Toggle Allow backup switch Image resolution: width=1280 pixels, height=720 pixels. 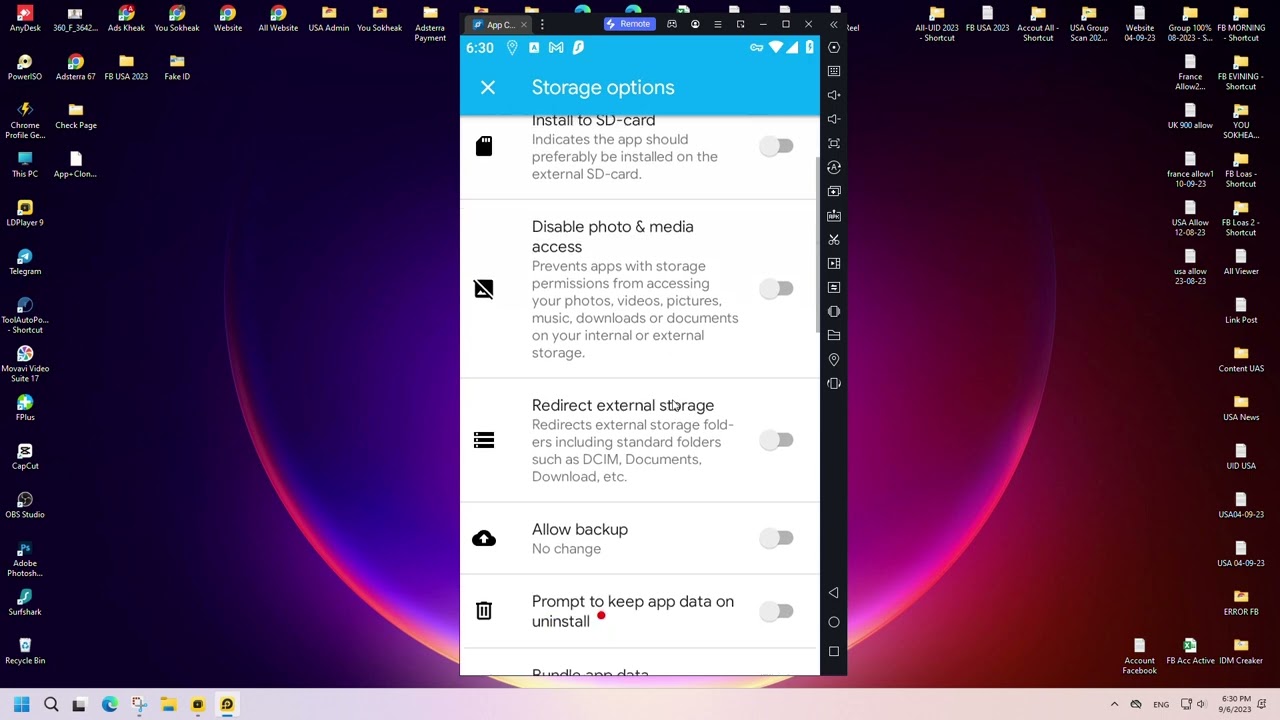click(776, 539)
